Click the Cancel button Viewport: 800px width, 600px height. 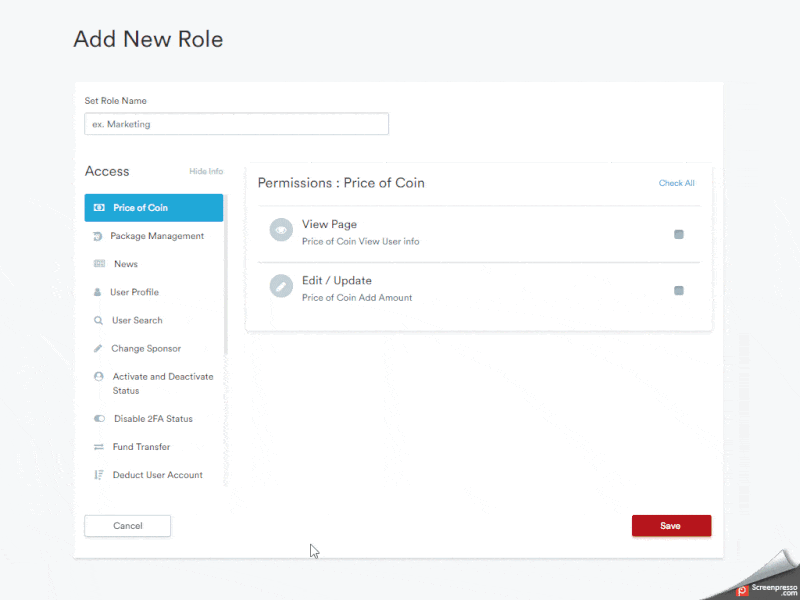point(127,525)
